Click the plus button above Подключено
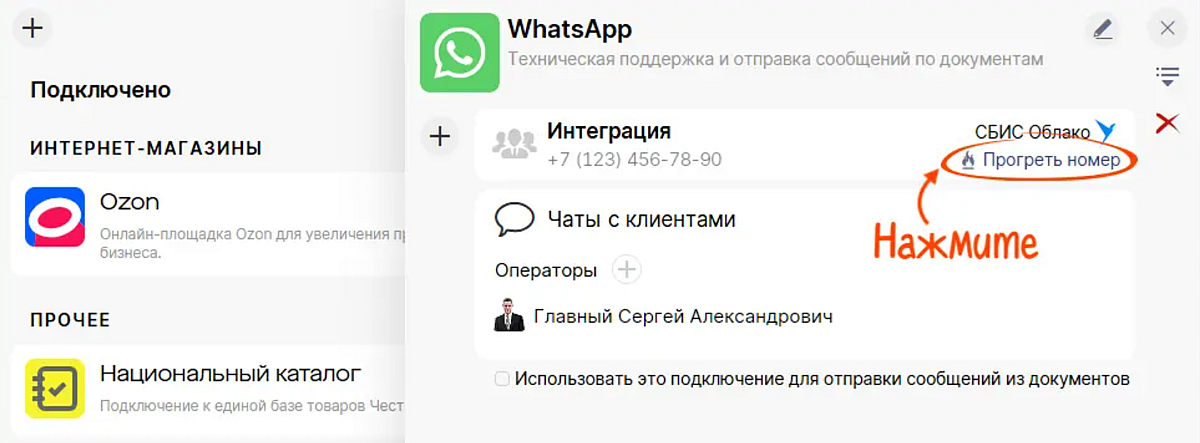Viewport: 1200px width, 443px height. coord(33,29)
